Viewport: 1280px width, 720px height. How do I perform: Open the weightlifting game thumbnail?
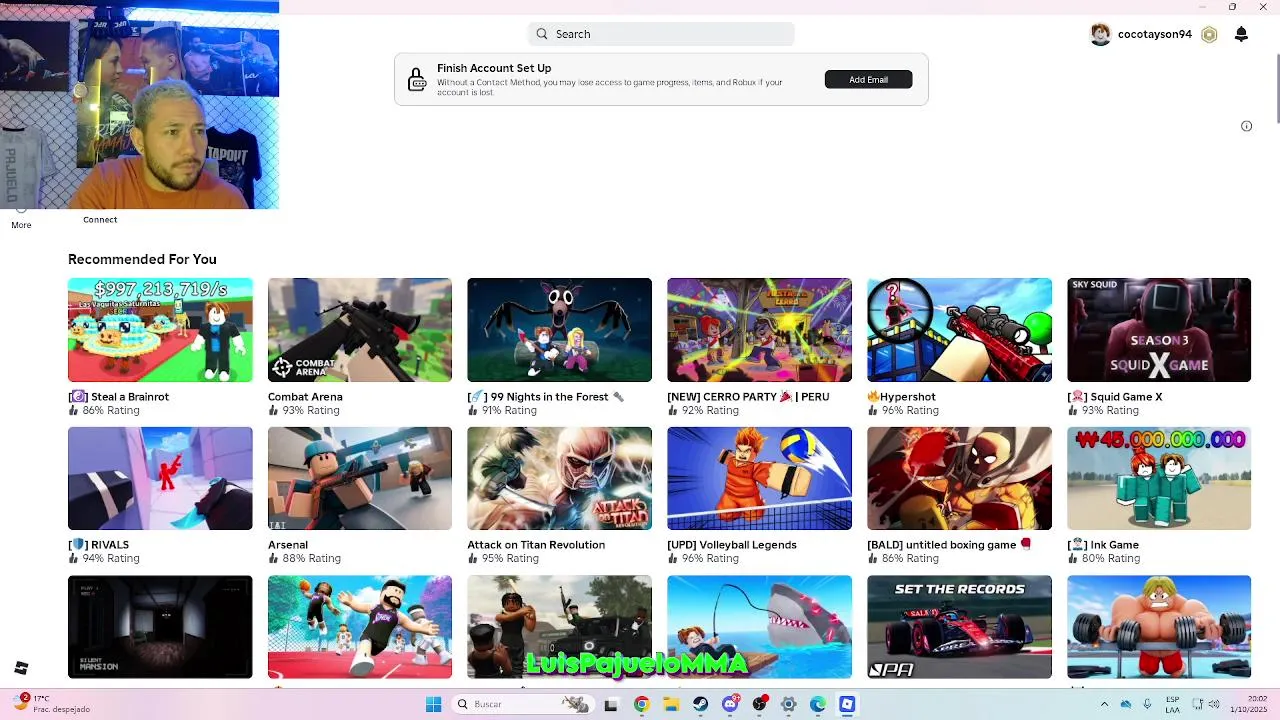coord(1159,627)
